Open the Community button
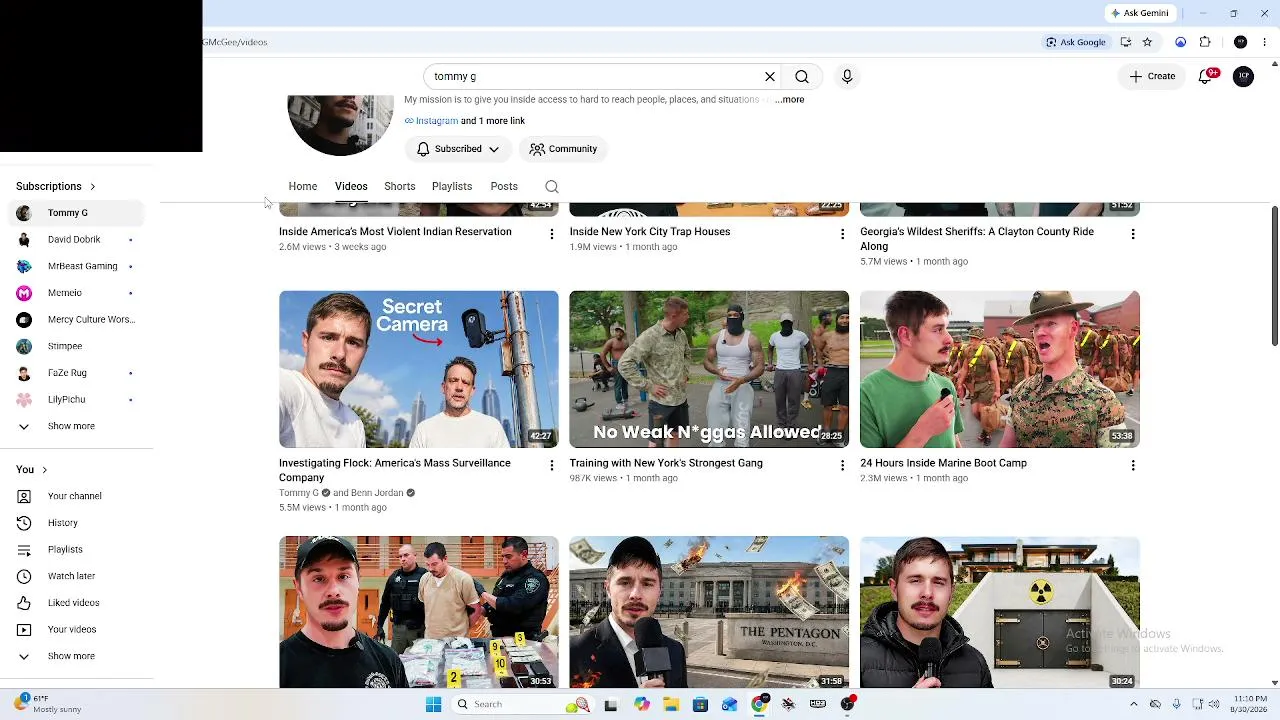The height and width of the screenshot is (720, 1280). [563, 149]
